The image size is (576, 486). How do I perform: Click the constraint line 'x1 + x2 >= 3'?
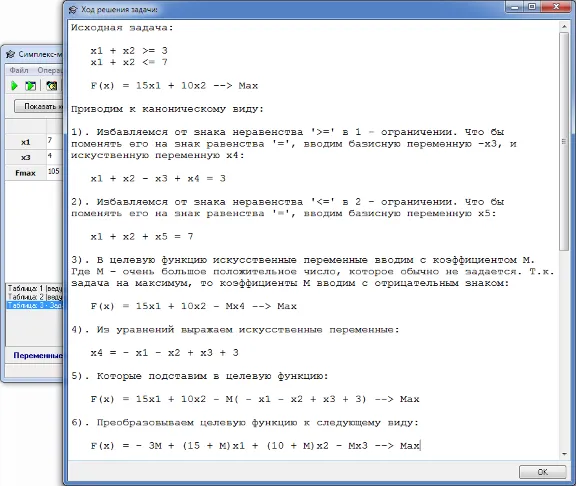[x=129, y=51]
